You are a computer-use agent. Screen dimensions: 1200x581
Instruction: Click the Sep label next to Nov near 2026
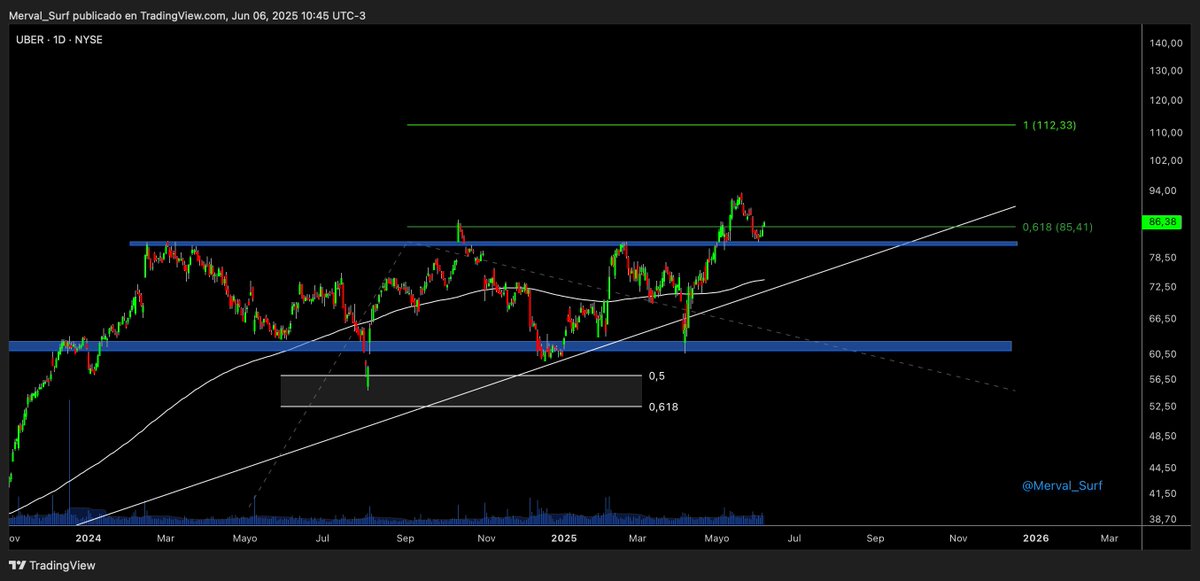point(876,538)
